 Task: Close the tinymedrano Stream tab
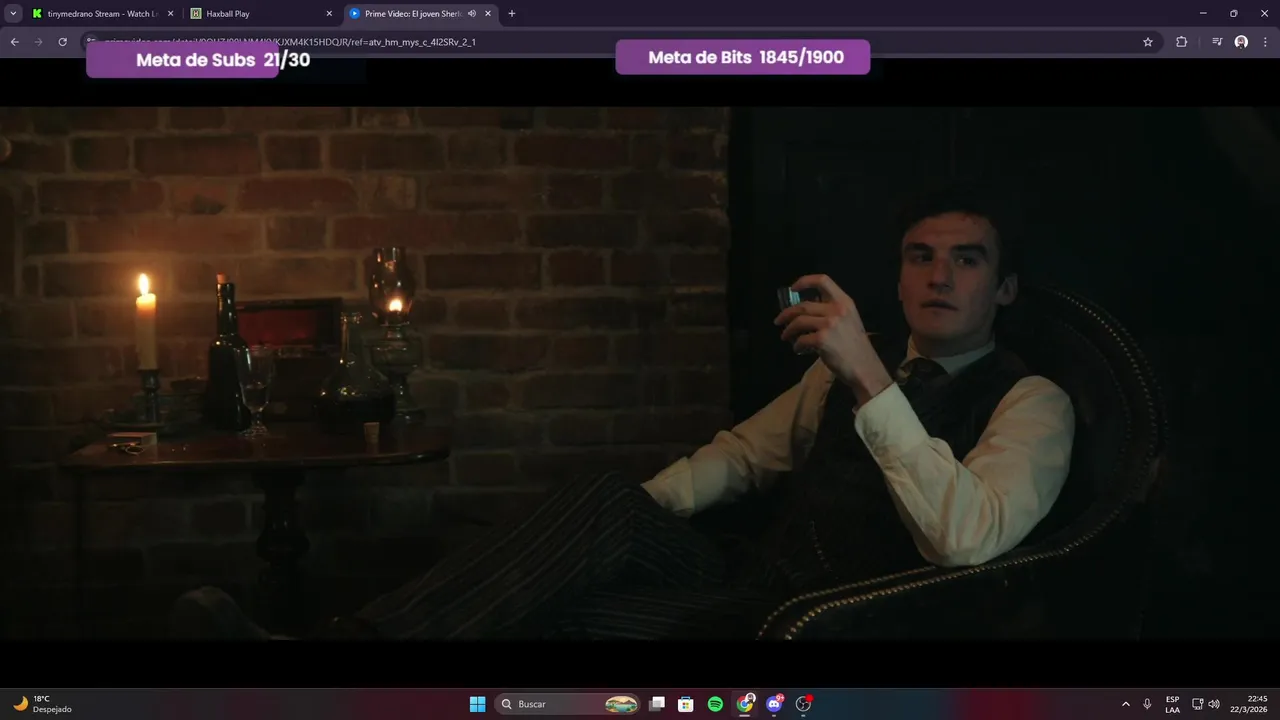coord(170,14)
